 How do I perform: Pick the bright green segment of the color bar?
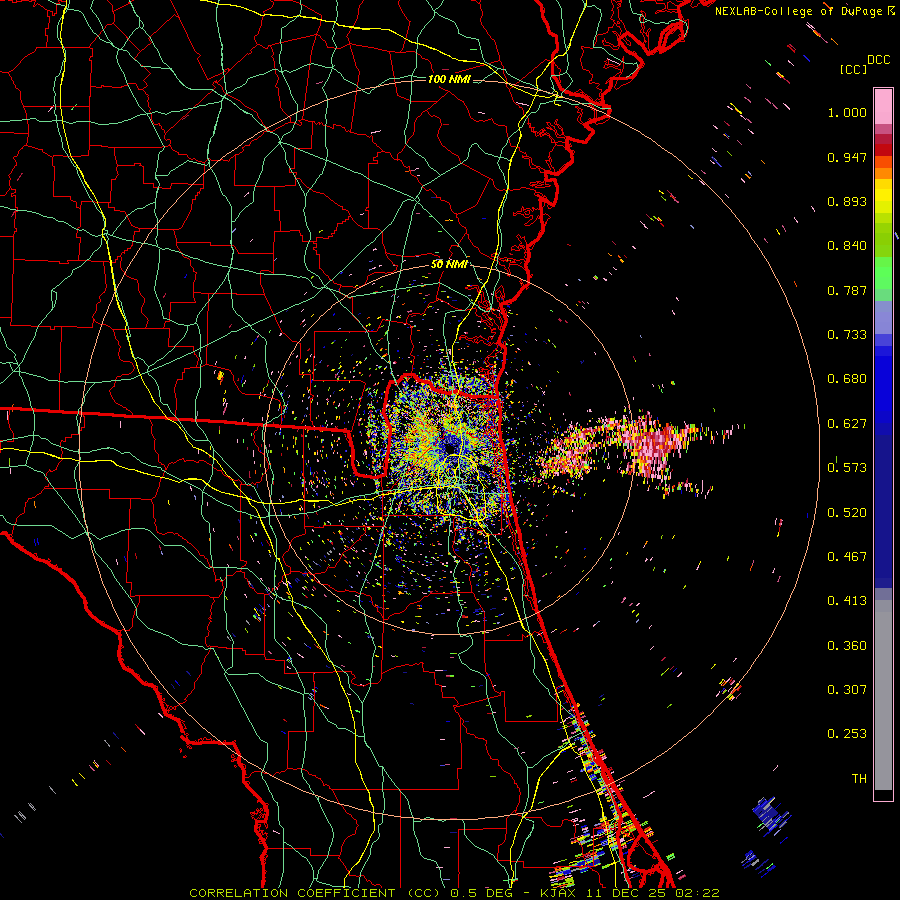pos(883,273)
